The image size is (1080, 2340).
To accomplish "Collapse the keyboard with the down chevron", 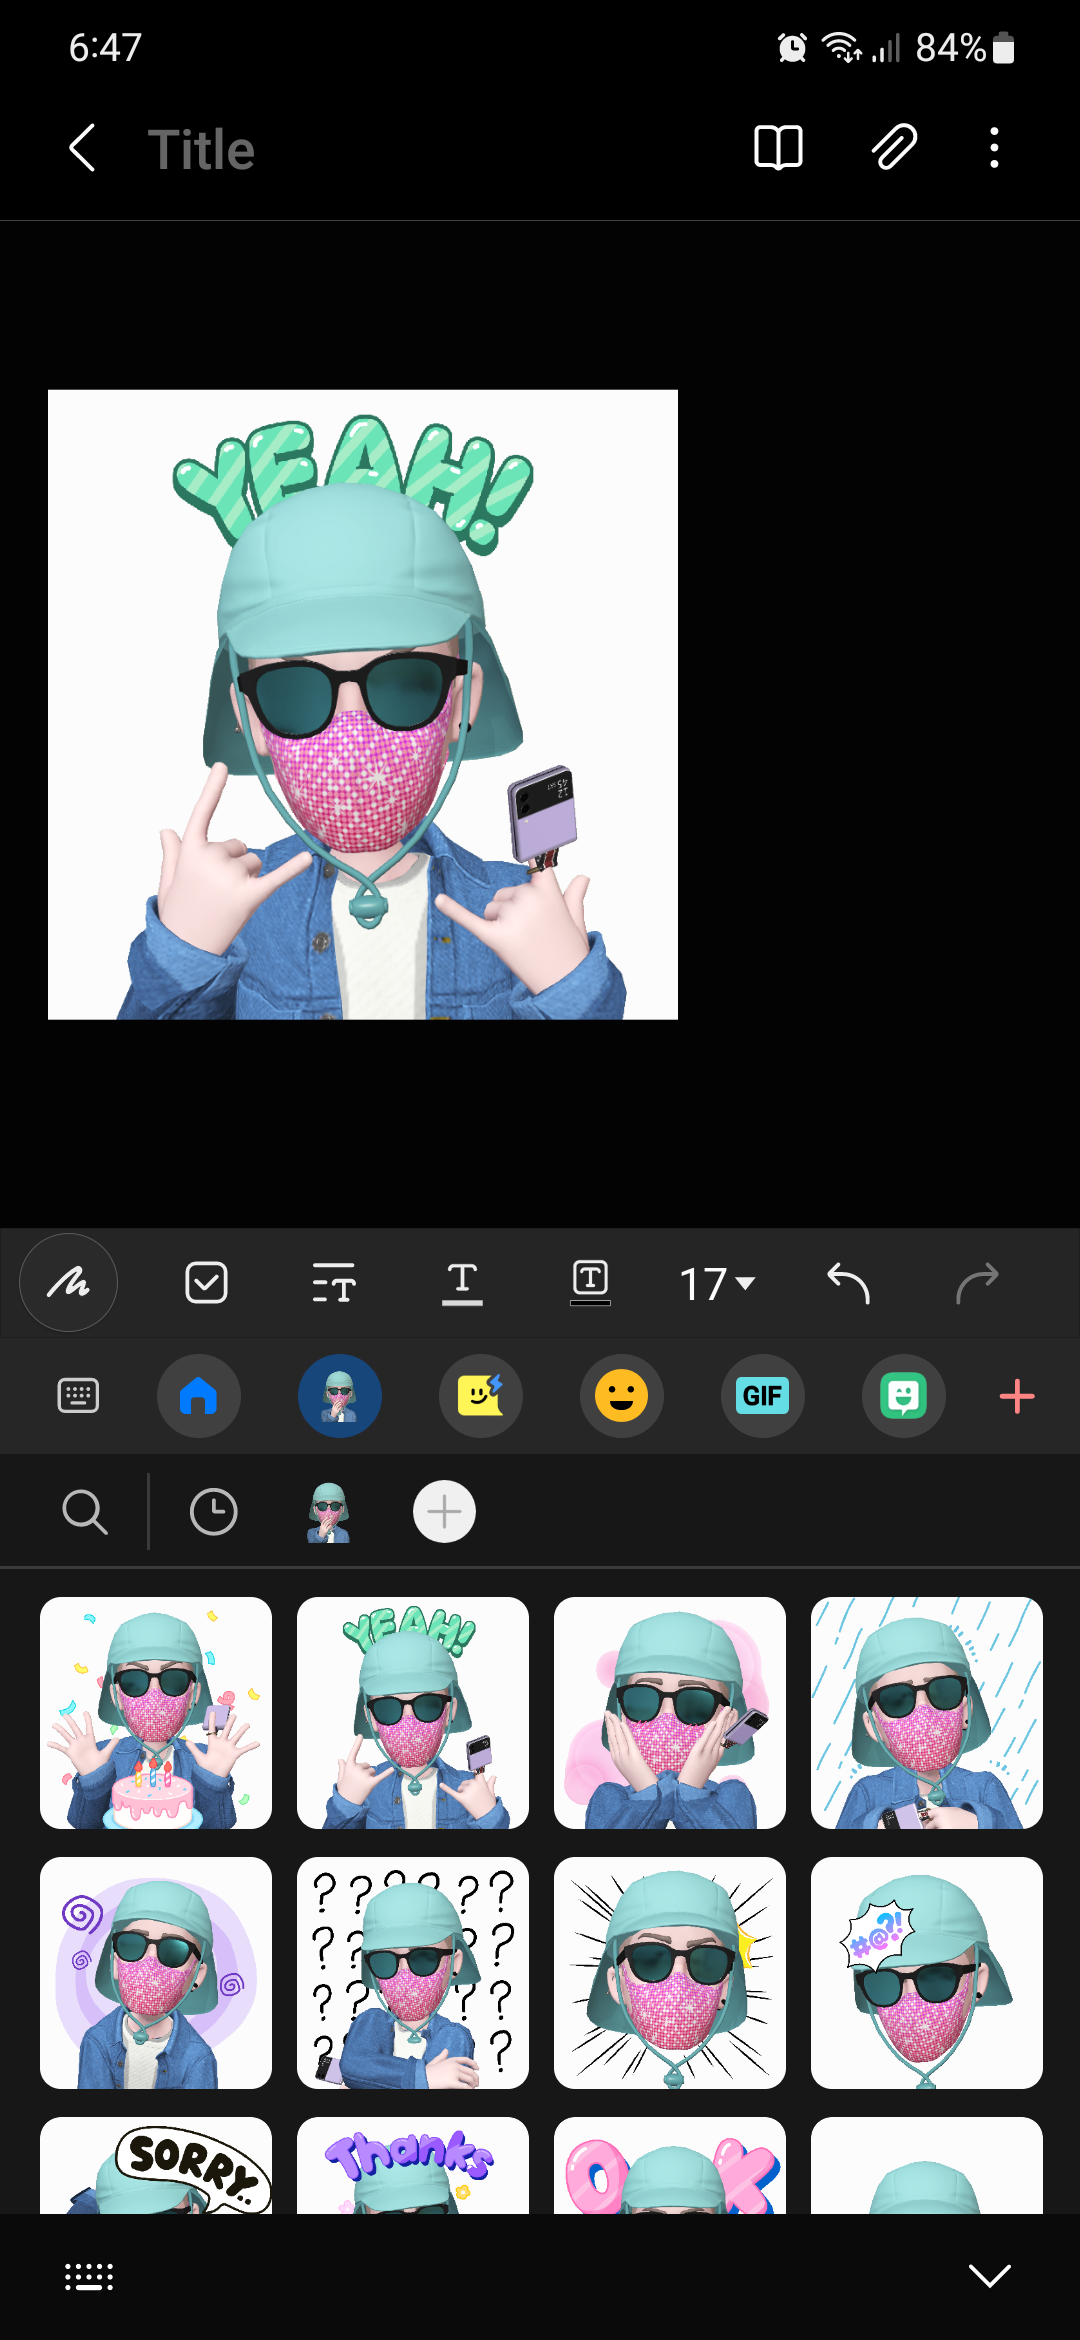I will click(990, 2276).
